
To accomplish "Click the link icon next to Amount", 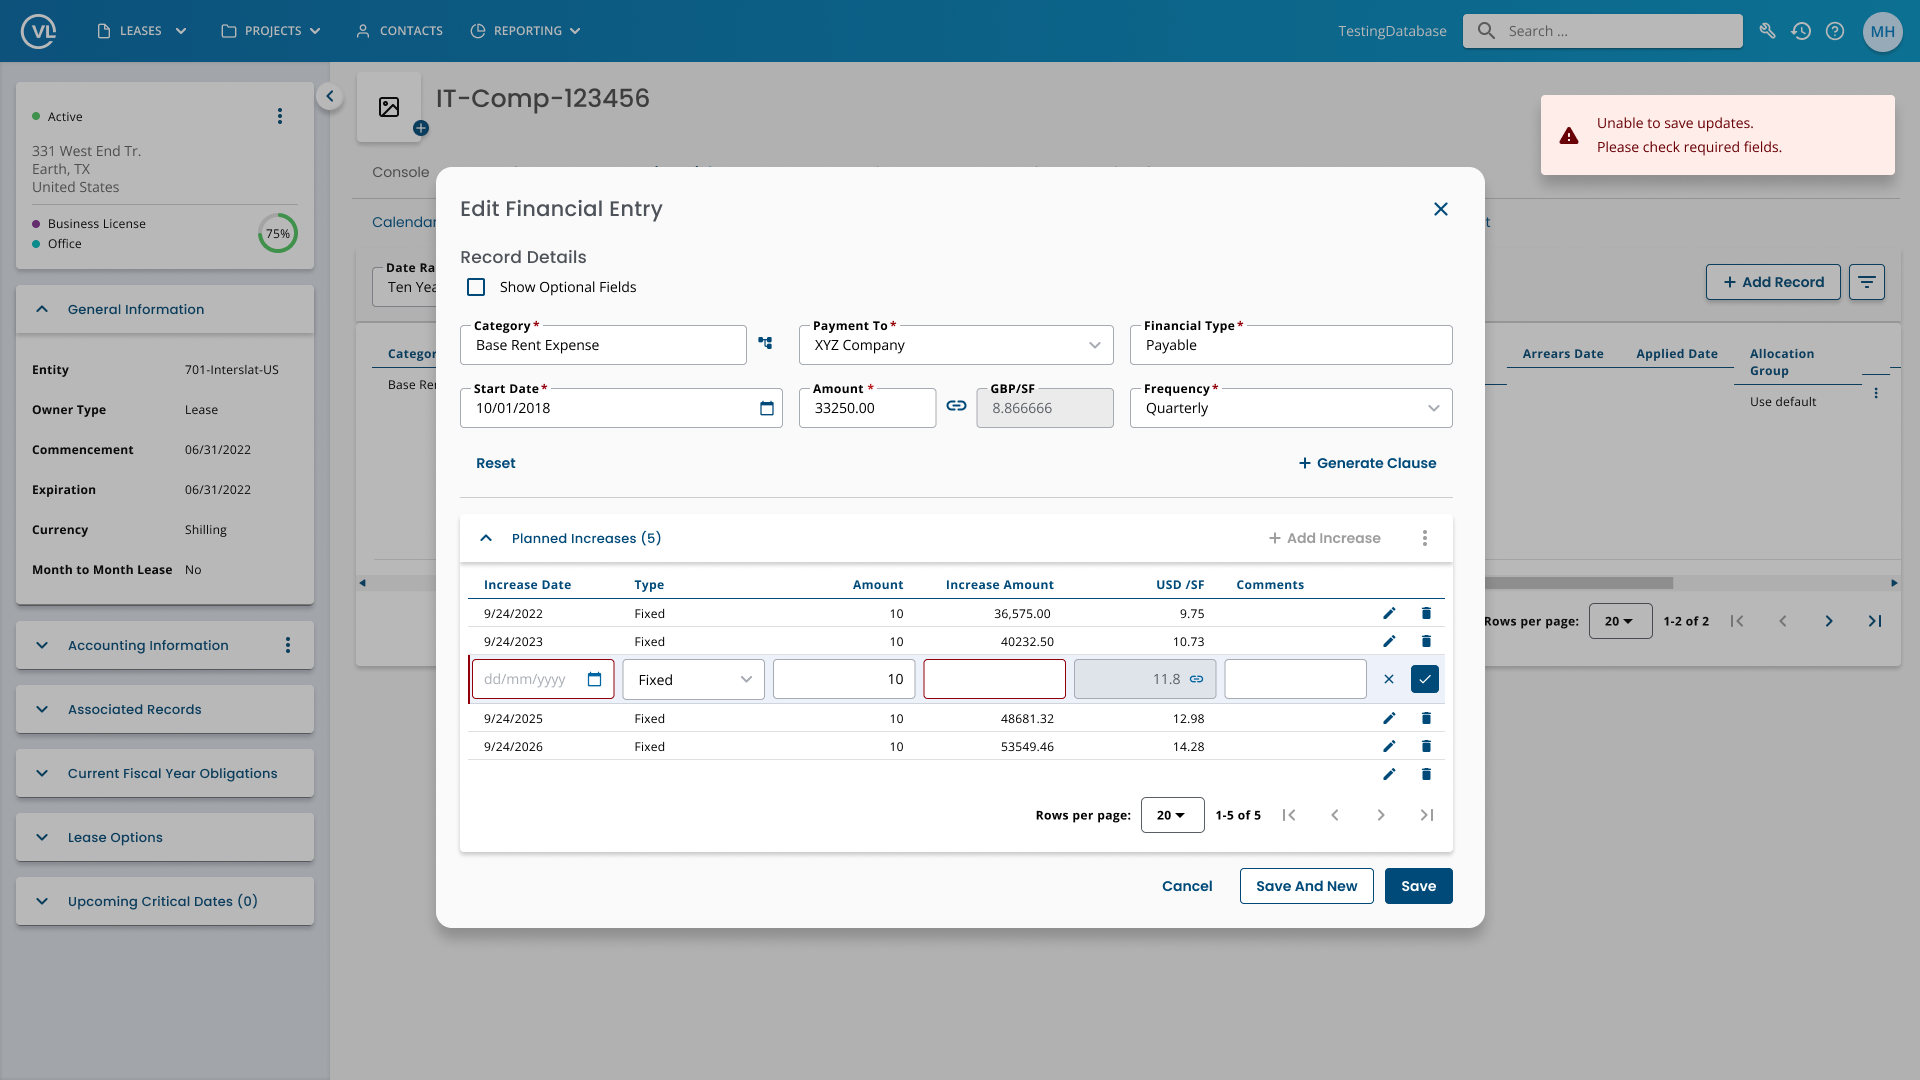I will 956,406.
